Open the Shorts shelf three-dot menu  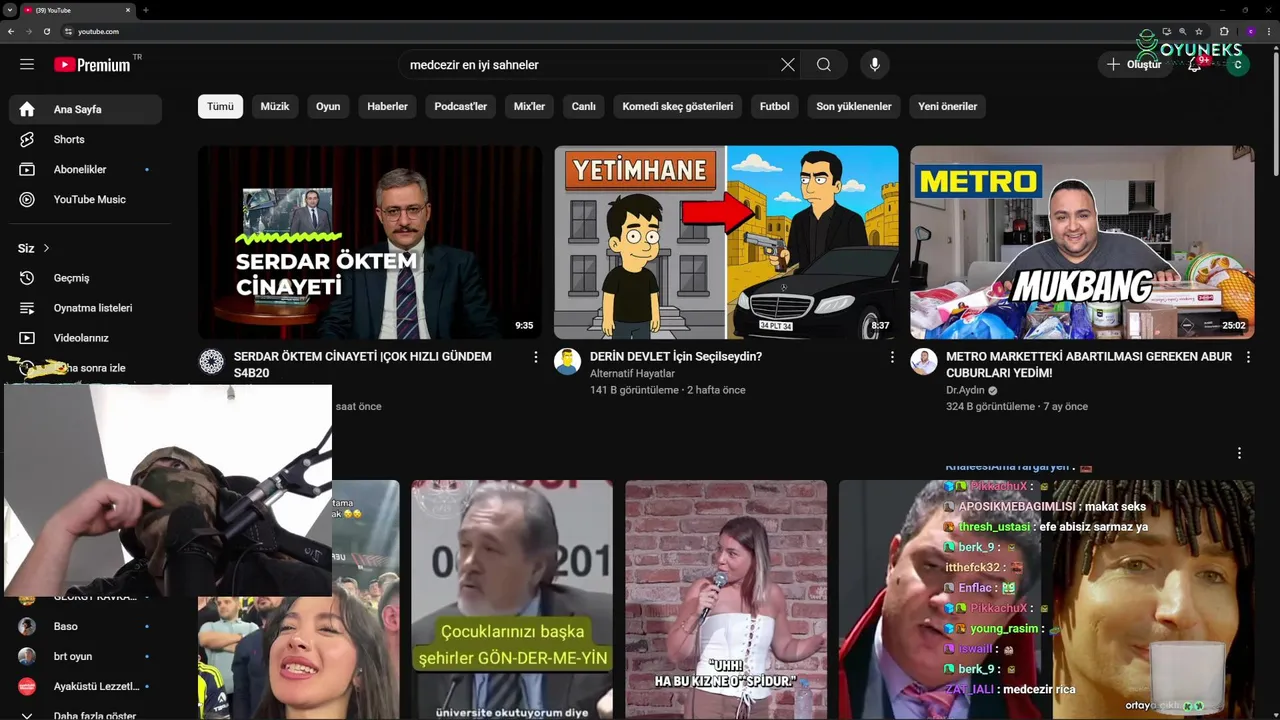coord(1240,453)
